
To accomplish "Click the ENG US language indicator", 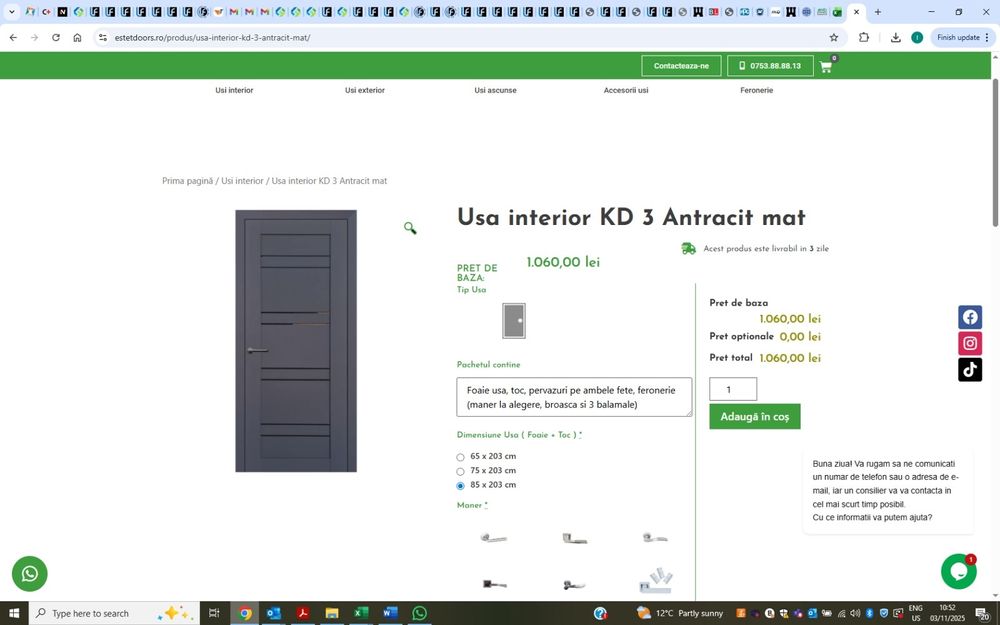I will coord(915,614).
